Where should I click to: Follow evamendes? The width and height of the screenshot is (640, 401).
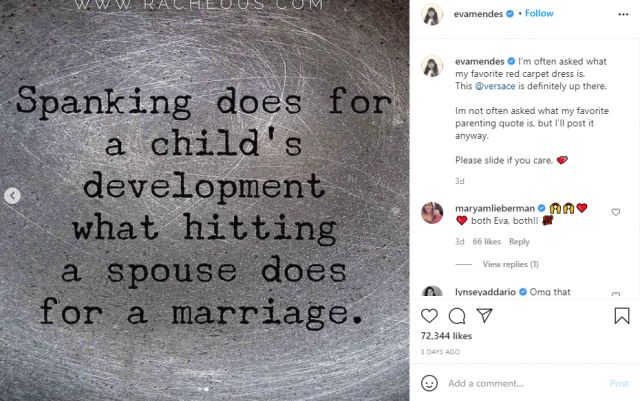[539, 15]
